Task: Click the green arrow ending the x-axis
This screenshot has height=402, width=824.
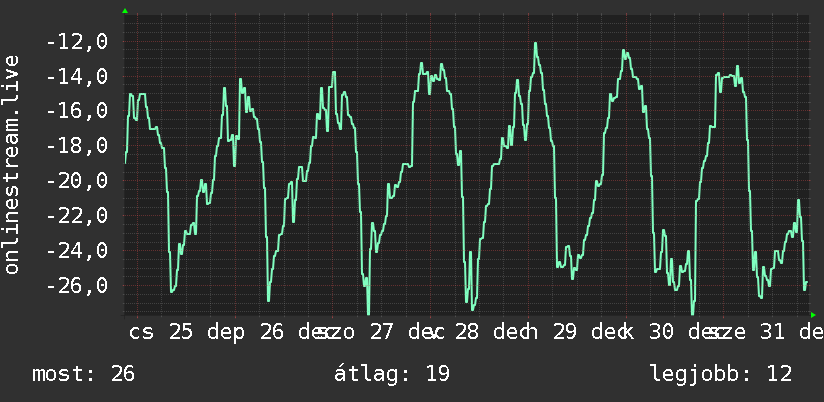Action: [x=813, y=315]
